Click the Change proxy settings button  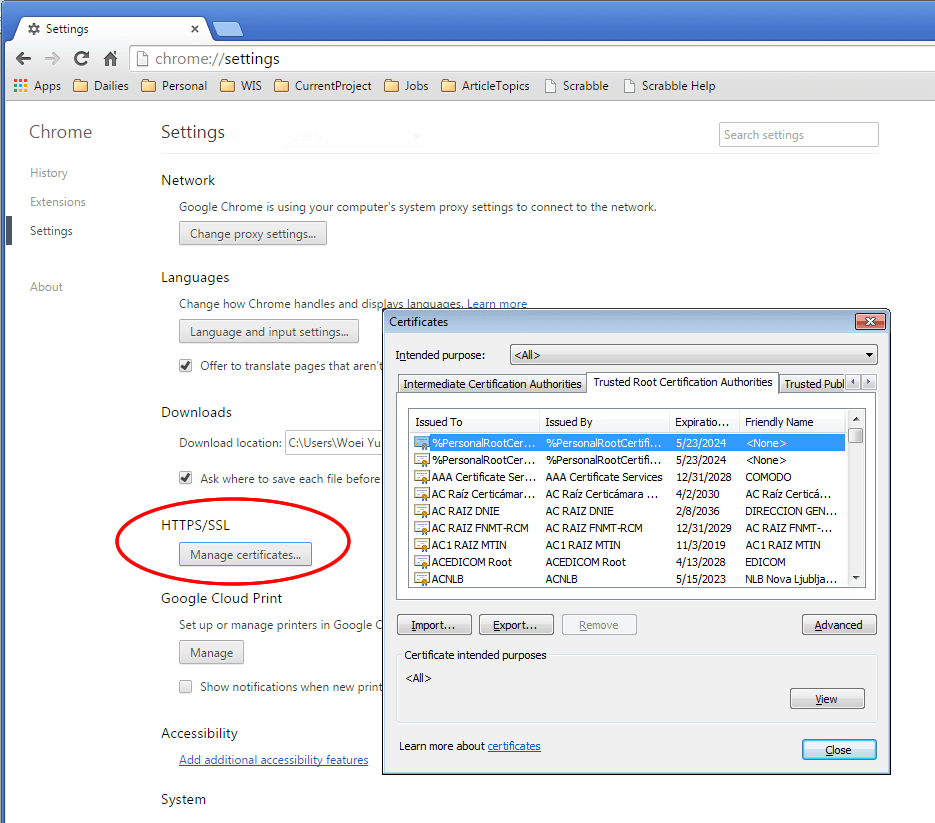pyautogui.click(x=253, y=233)
